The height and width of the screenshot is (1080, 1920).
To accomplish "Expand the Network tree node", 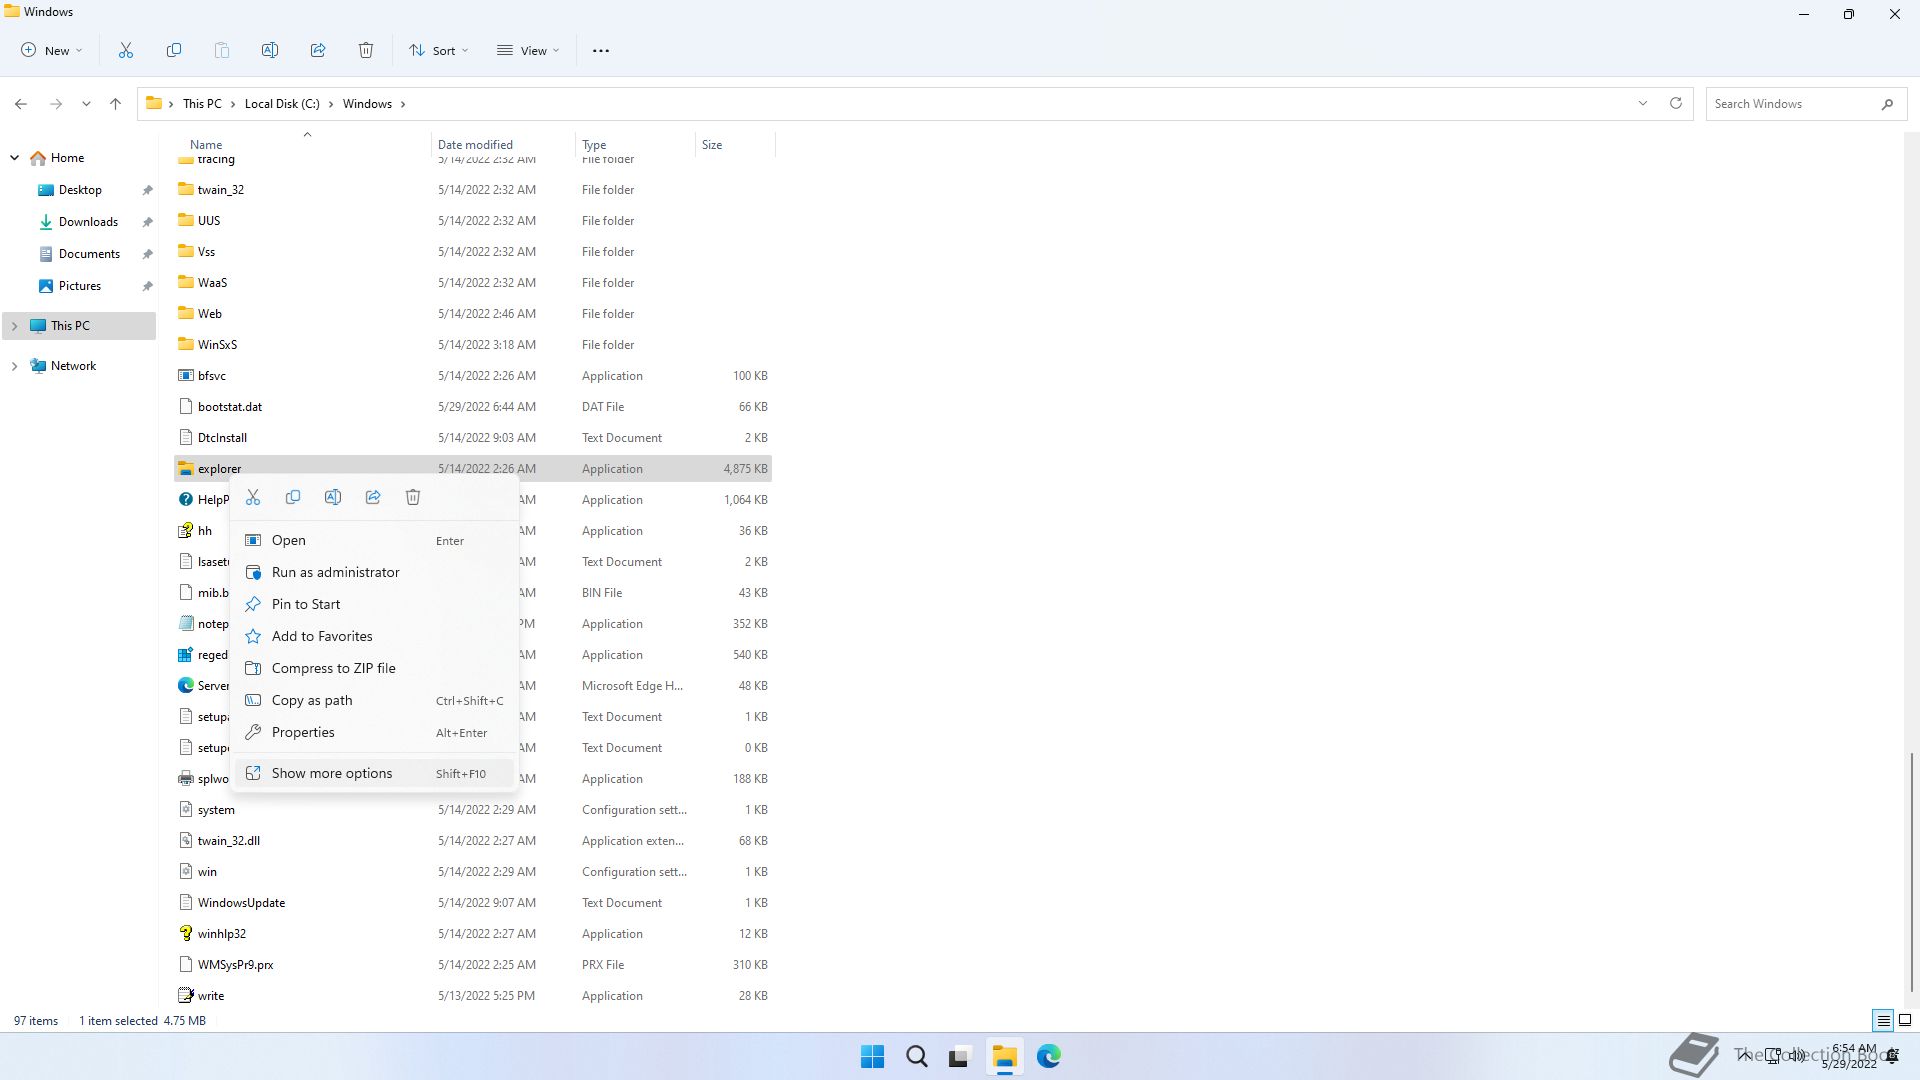I will pyautogui.click(x=14, y=366).
